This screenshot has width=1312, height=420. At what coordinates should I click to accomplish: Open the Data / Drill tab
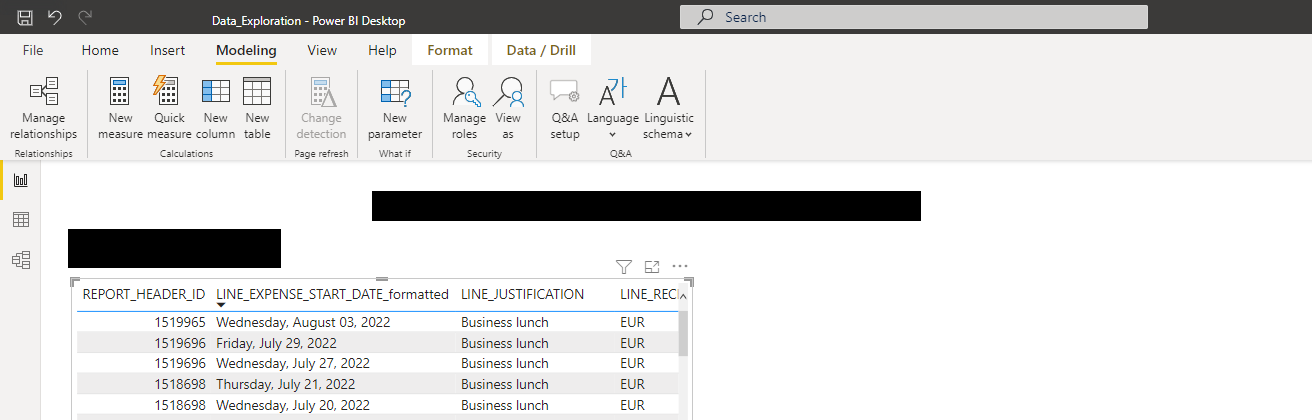541,50
